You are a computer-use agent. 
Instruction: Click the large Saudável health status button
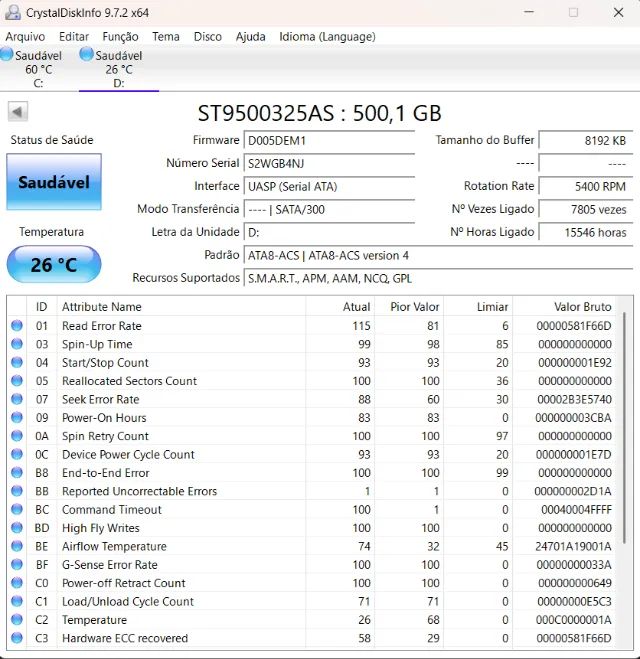click(x=54, y=182)
